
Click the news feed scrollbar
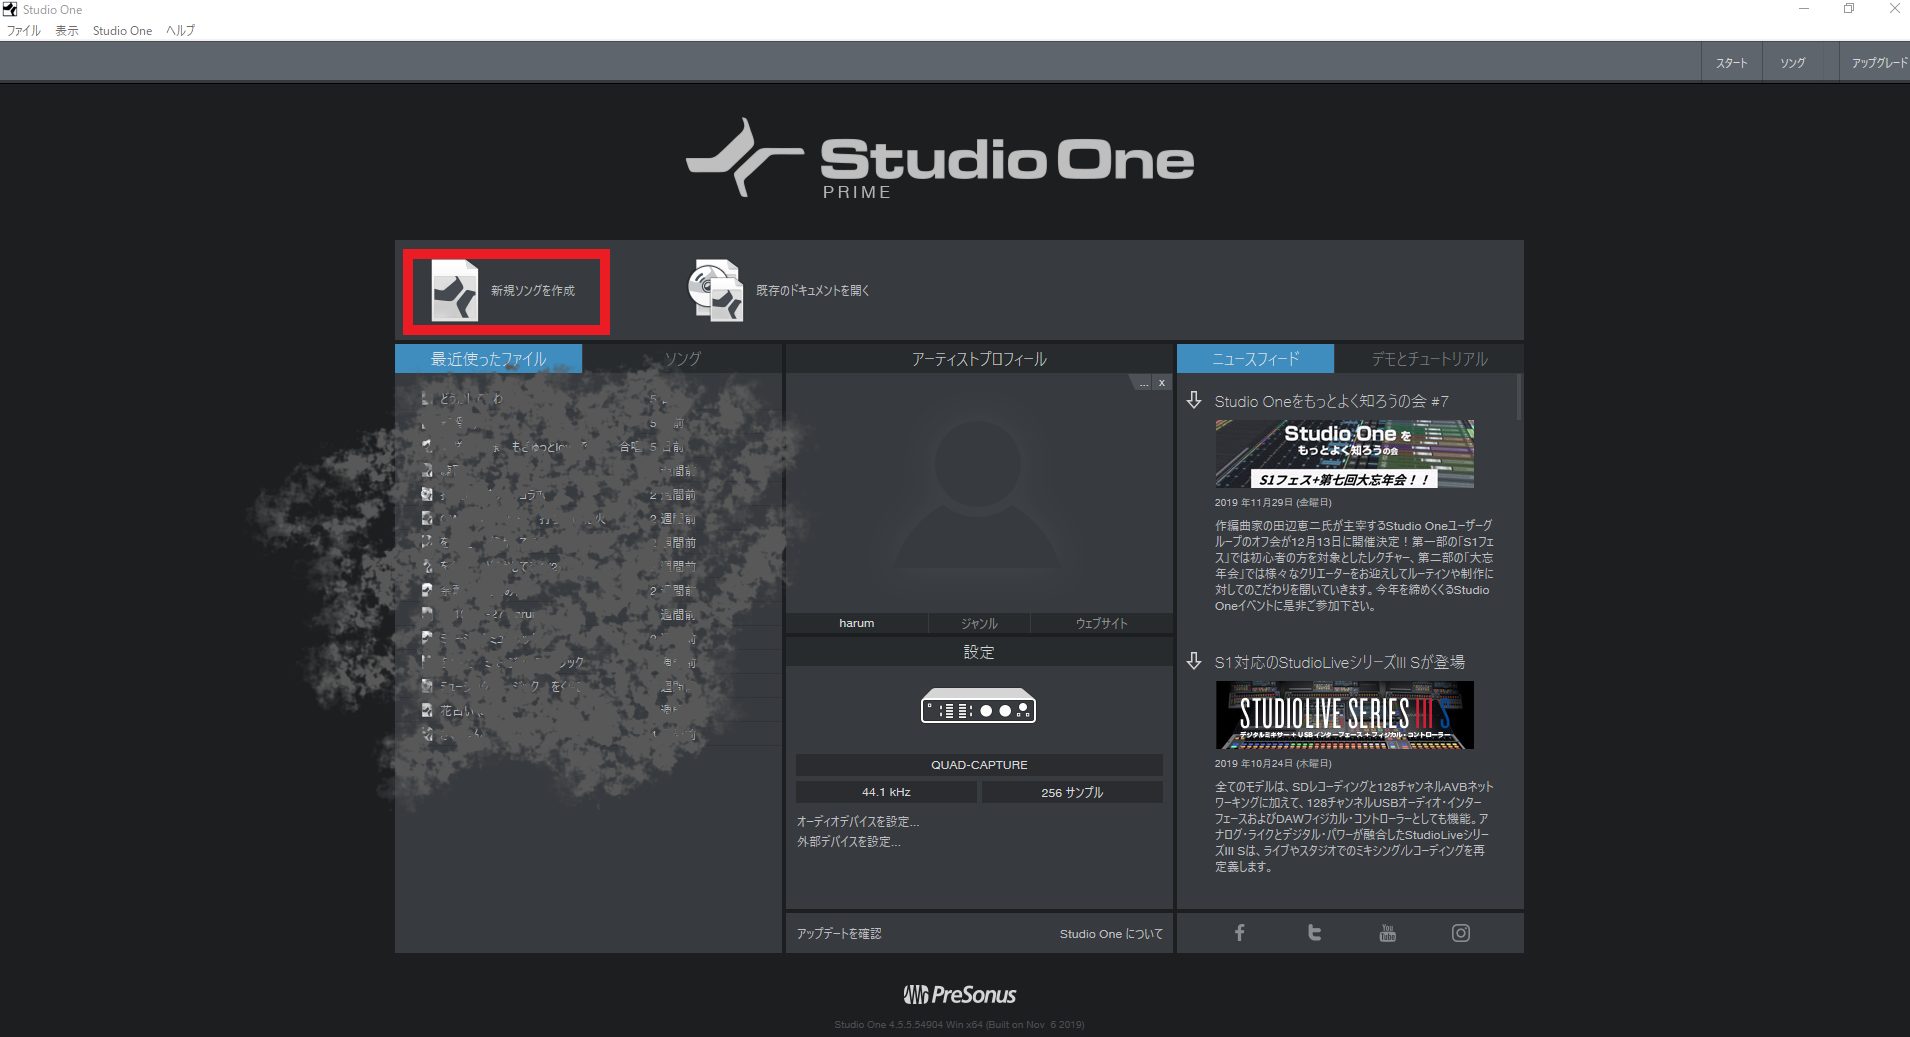pos(1519,398)
